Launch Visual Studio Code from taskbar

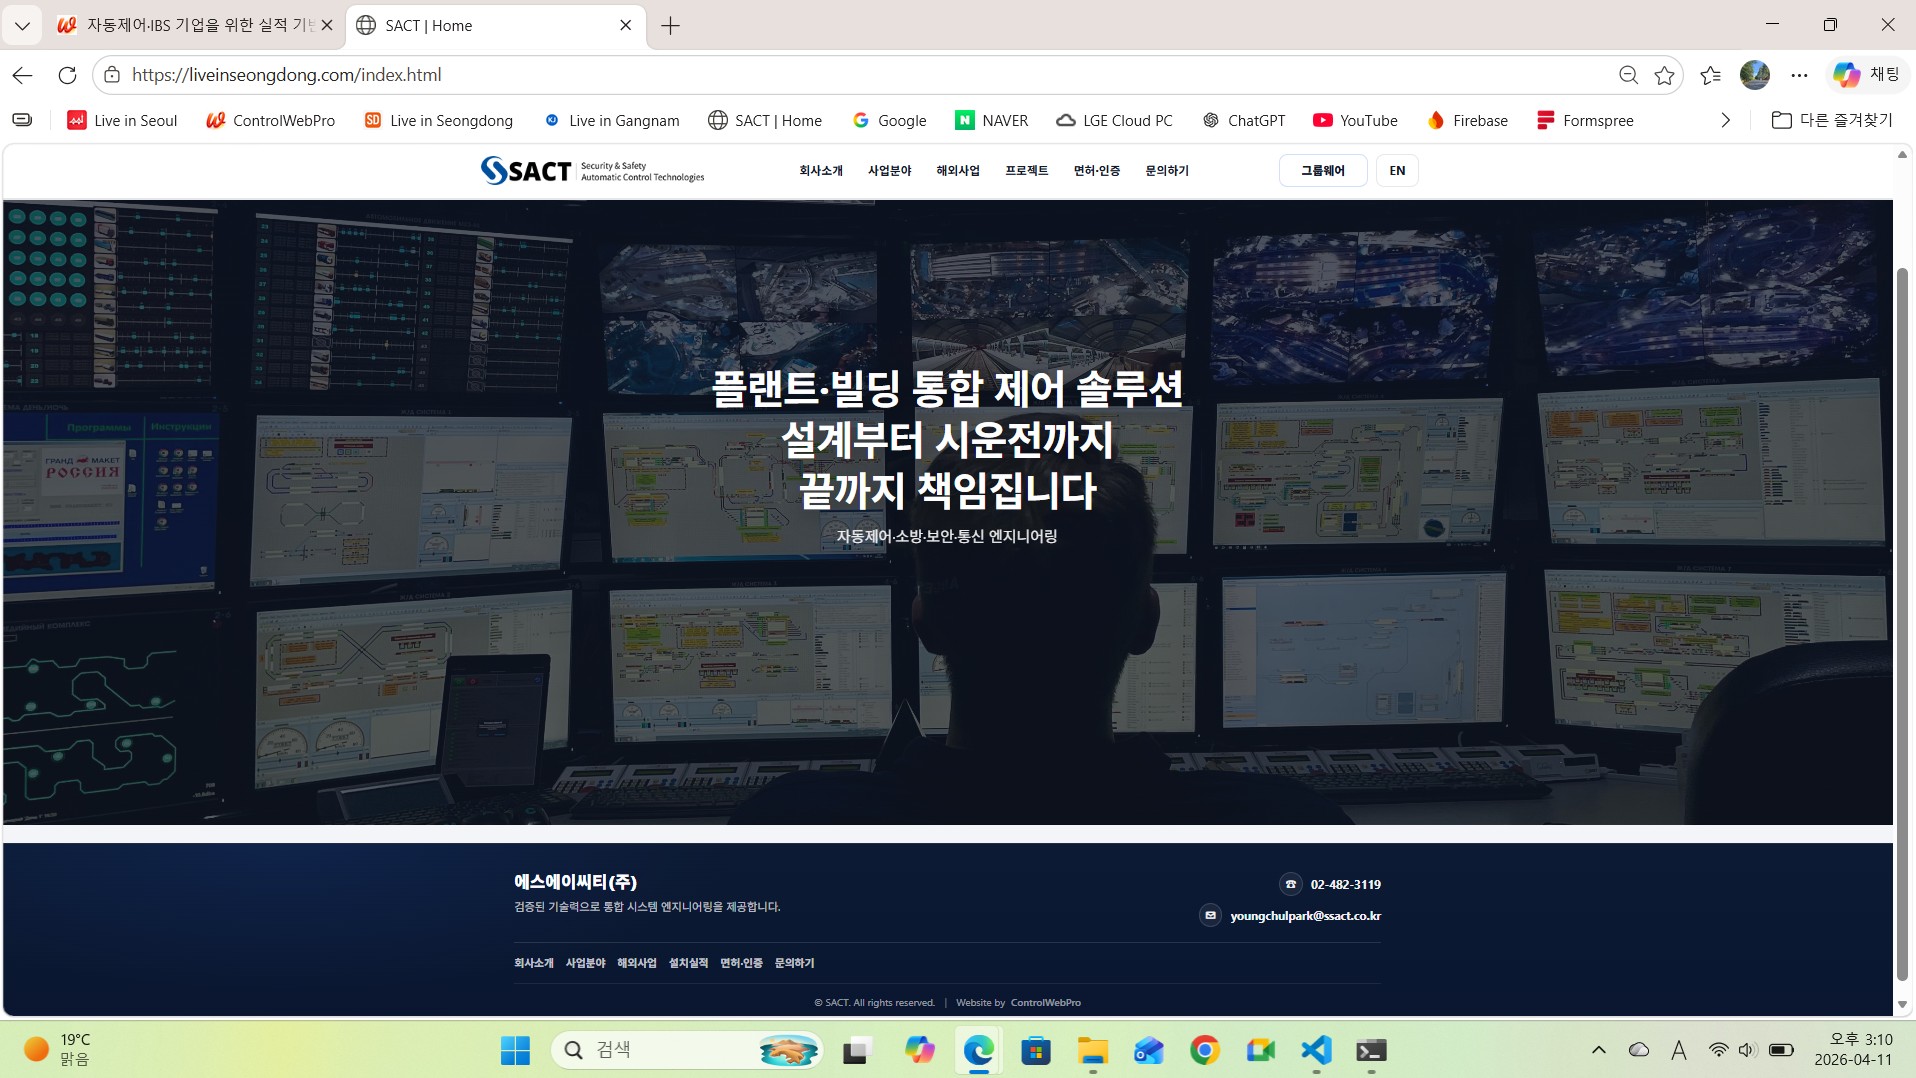coord(1315,1050)
